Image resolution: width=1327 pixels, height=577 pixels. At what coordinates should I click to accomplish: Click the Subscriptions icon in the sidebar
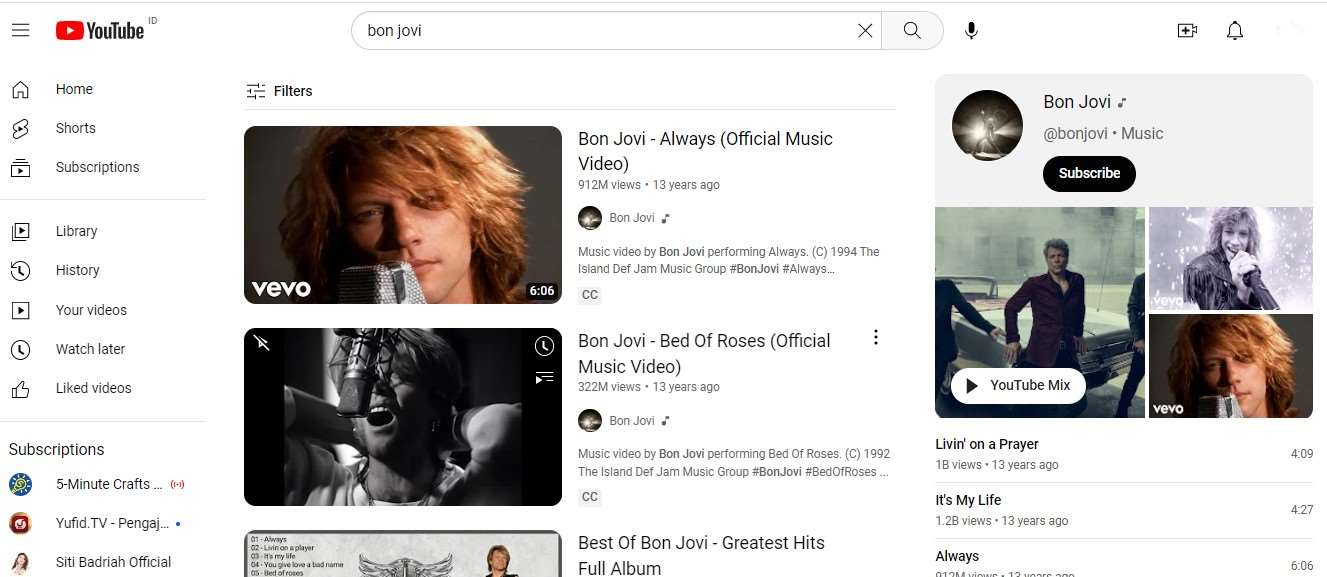coord(20,167)
